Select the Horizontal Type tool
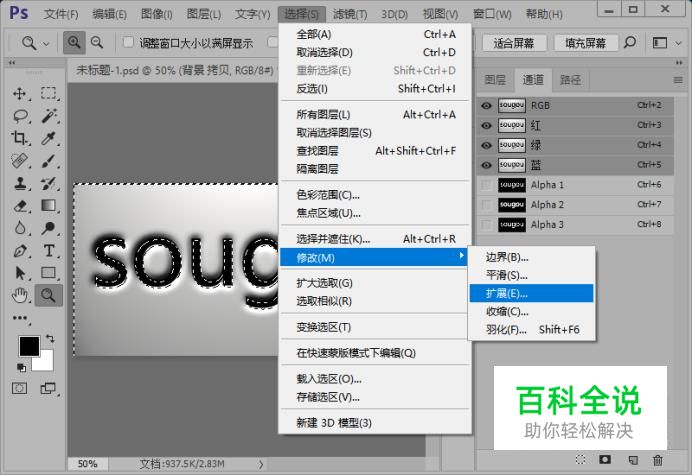692x475 pixels. (x=49, y=251)
